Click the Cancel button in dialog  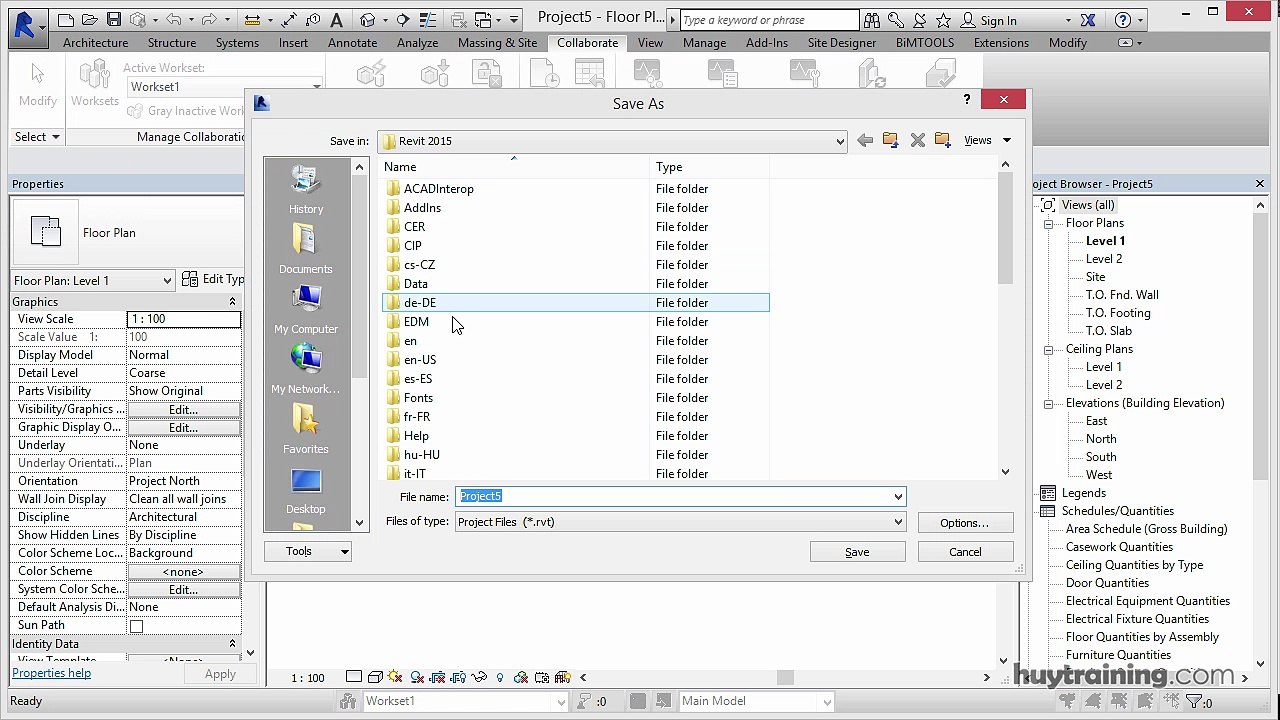click(965, 552)
